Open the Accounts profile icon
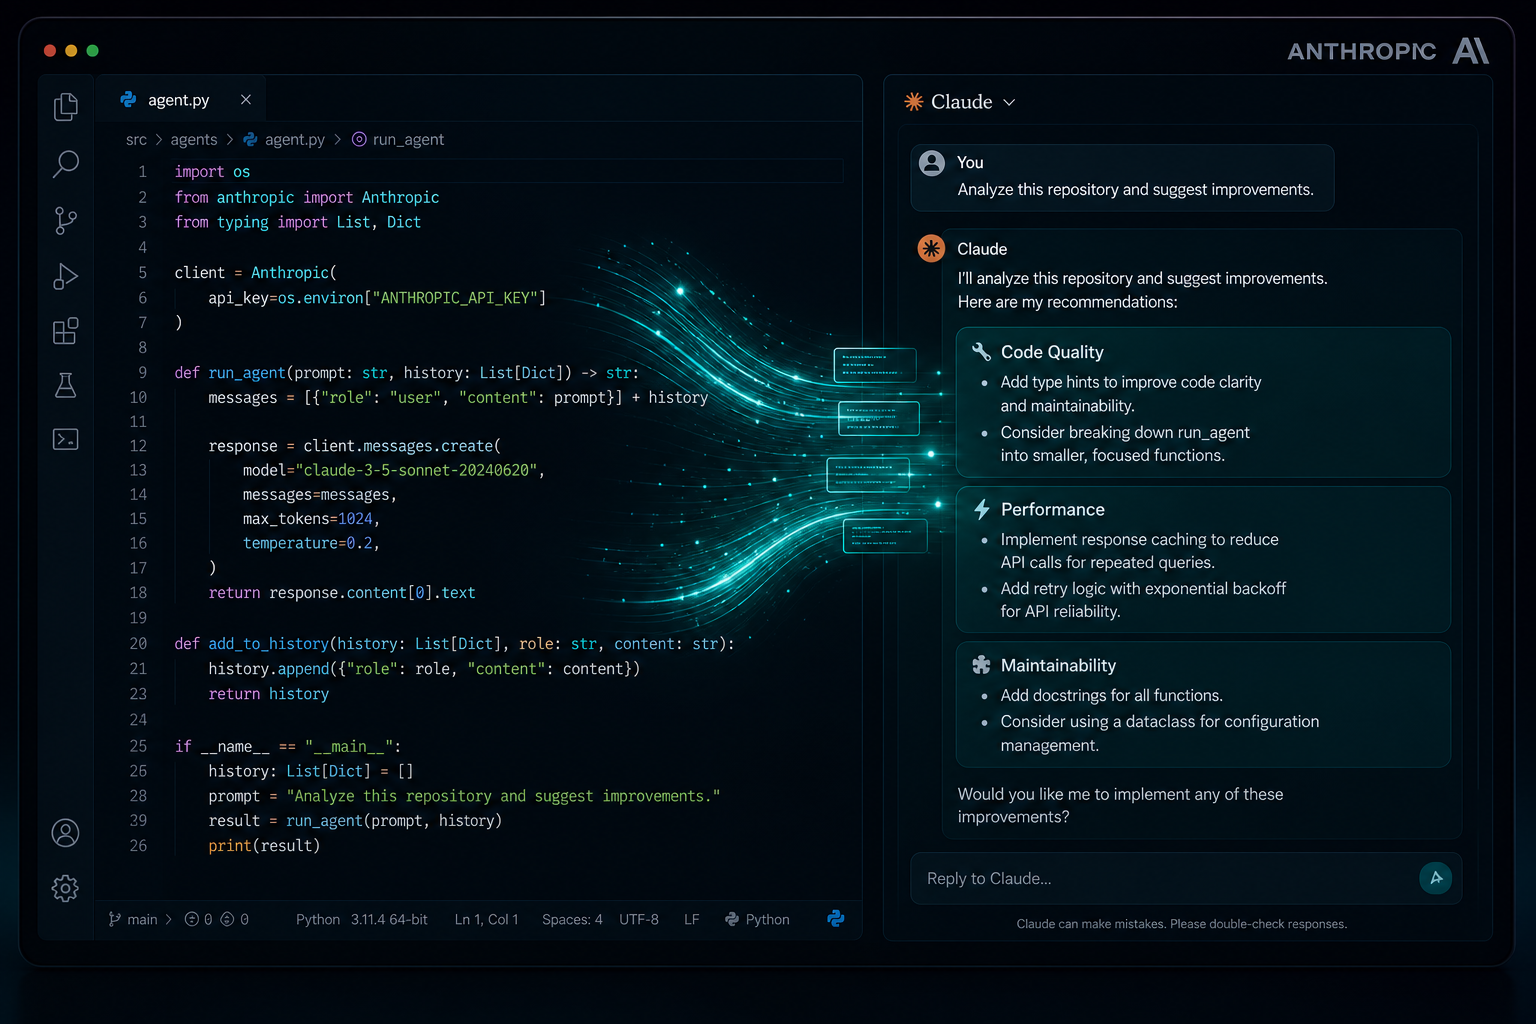The image size is (1536, 1024). click(x=65, y=833)
